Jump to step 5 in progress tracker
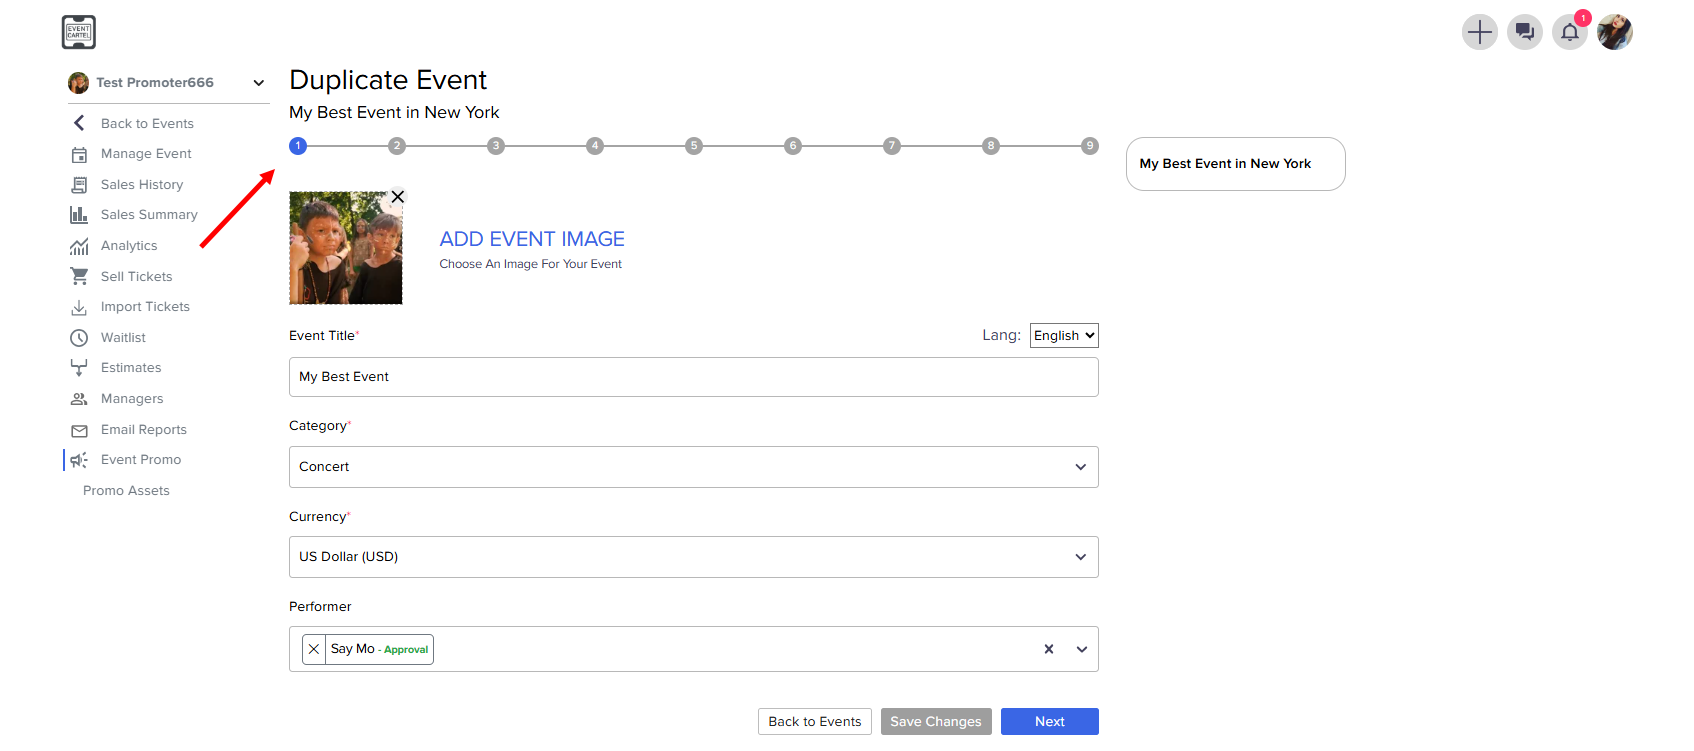1694x751 pixels. tap(694, 146)
